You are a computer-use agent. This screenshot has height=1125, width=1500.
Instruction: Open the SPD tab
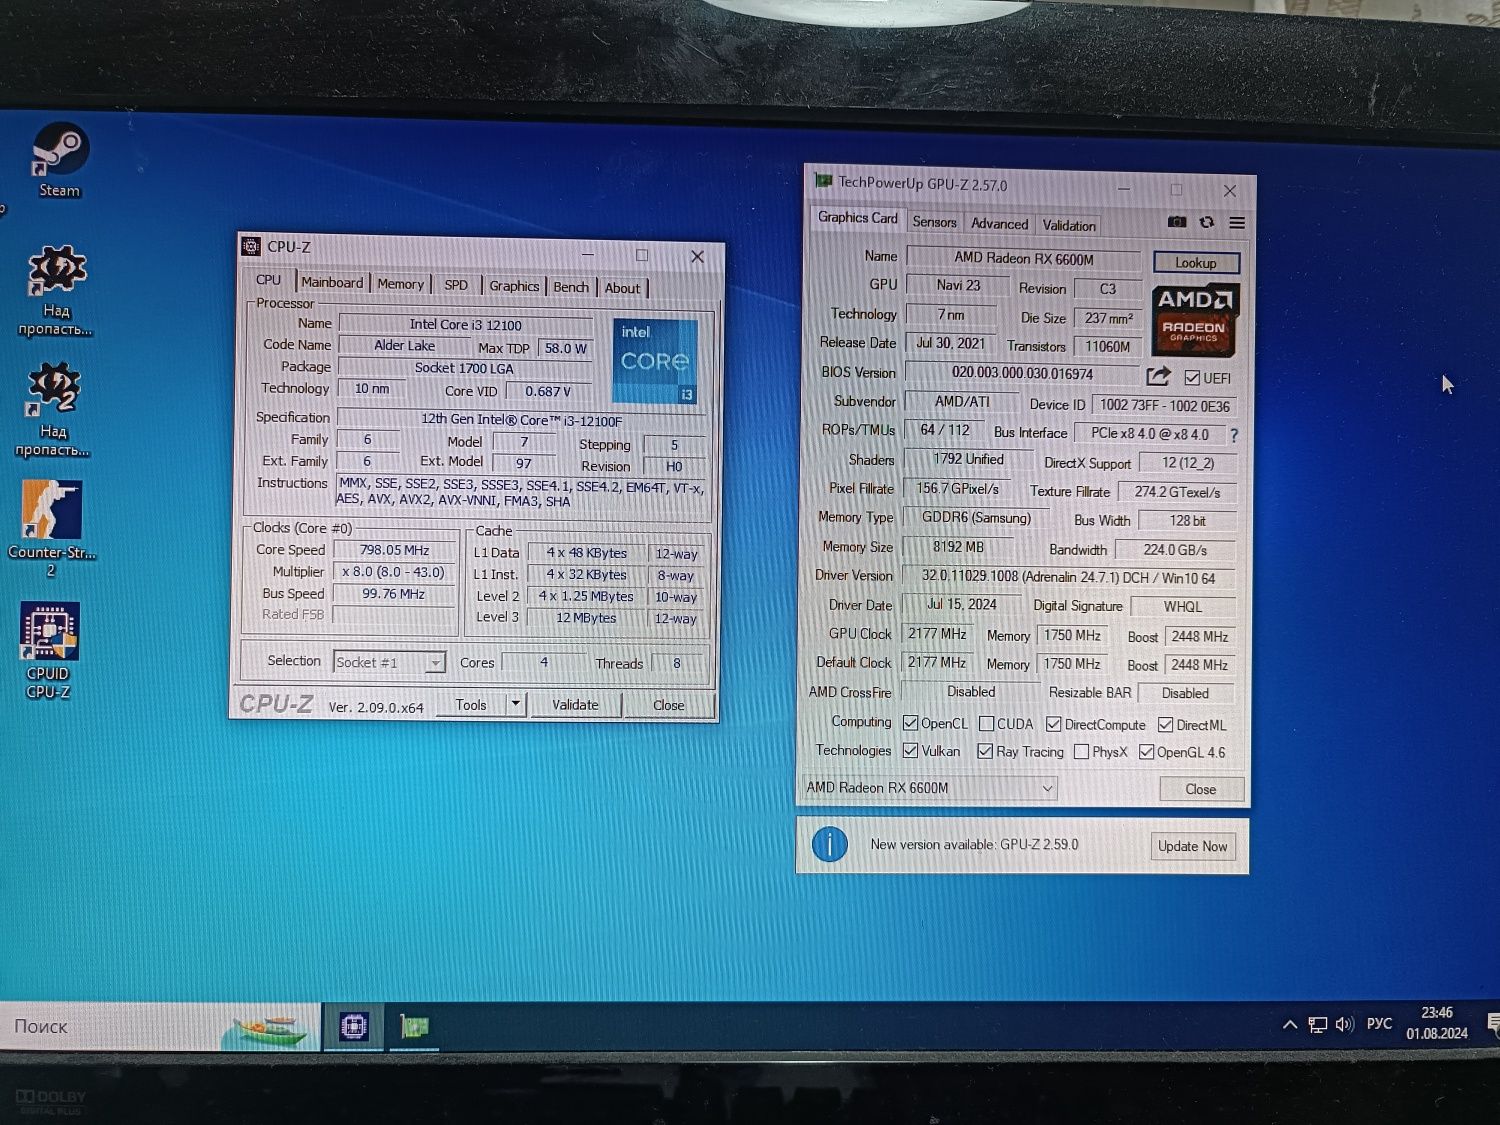(456, 285)
